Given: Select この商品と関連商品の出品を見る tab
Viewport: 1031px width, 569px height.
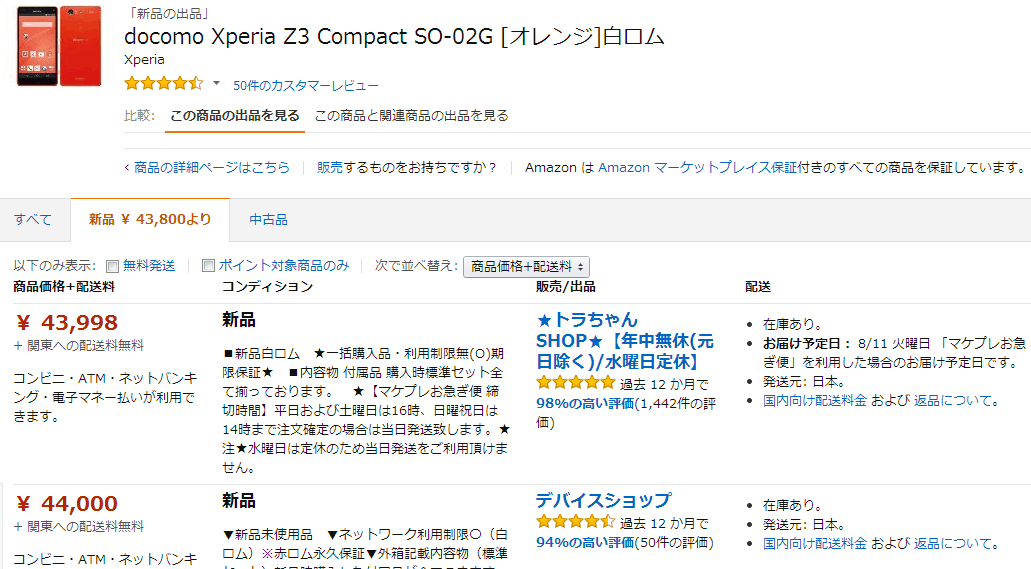Looking at the screenshot, I should pos(411,115).
